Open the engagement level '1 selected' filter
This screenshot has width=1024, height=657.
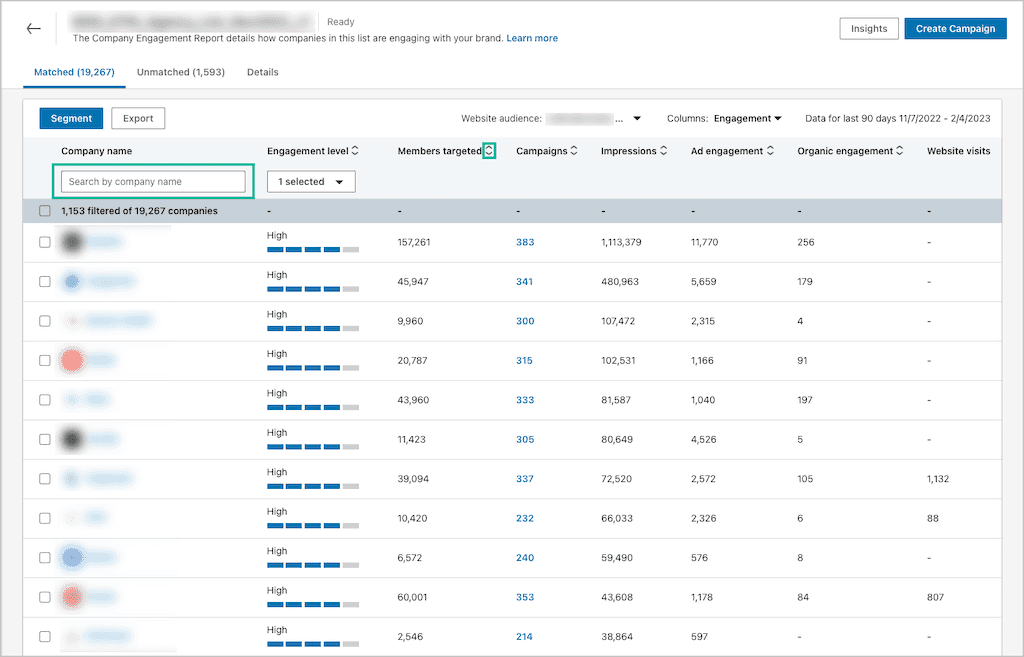pyautogui.click(x=311, y=182)
